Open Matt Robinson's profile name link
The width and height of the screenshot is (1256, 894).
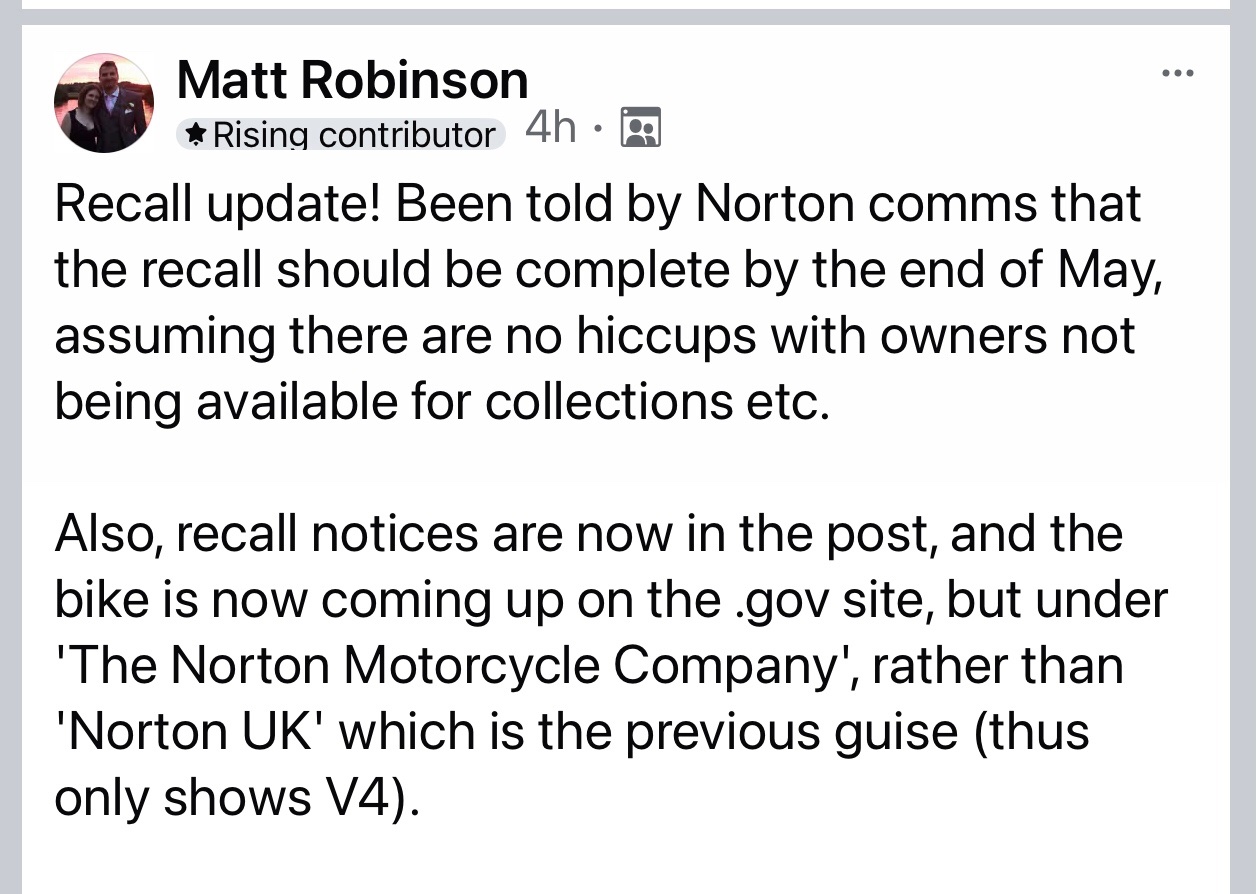point(352,80)
